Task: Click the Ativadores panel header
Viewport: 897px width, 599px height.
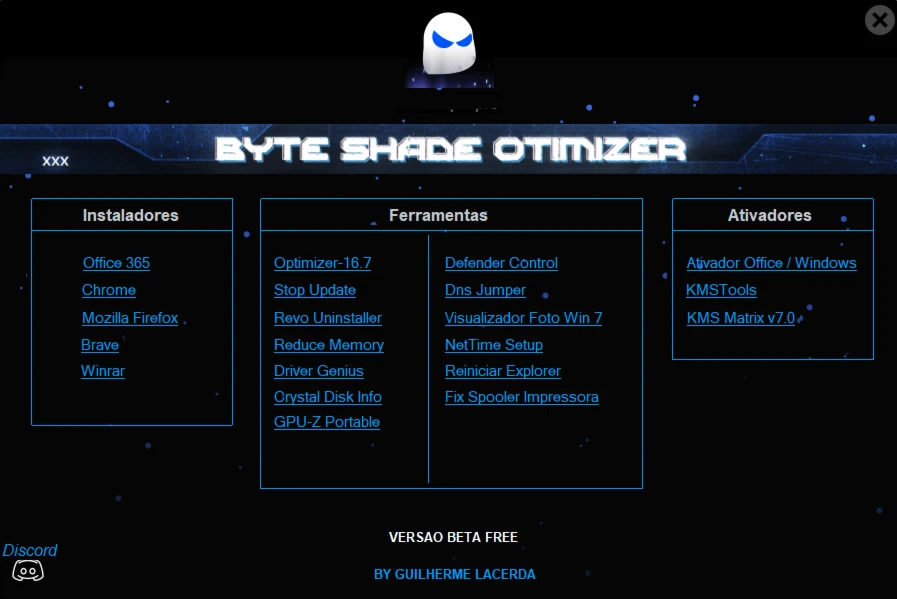Action: pyautogui.click(x=773, y=215)
